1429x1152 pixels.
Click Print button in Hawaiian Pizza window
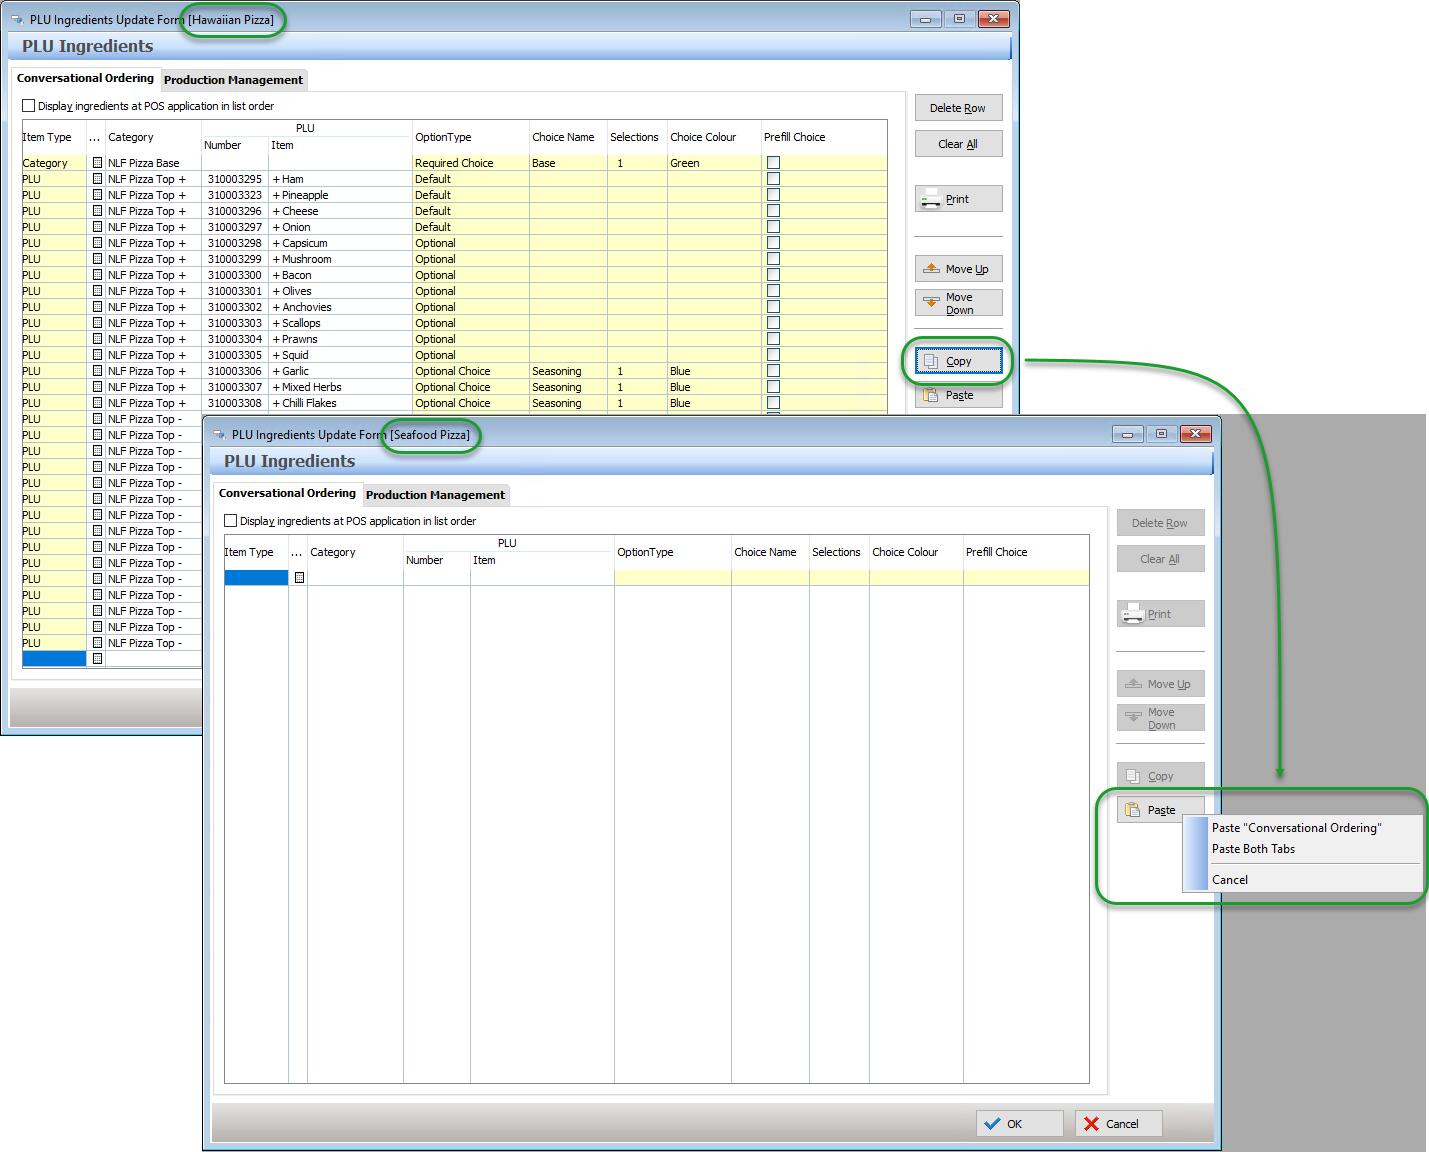(958, 199)
